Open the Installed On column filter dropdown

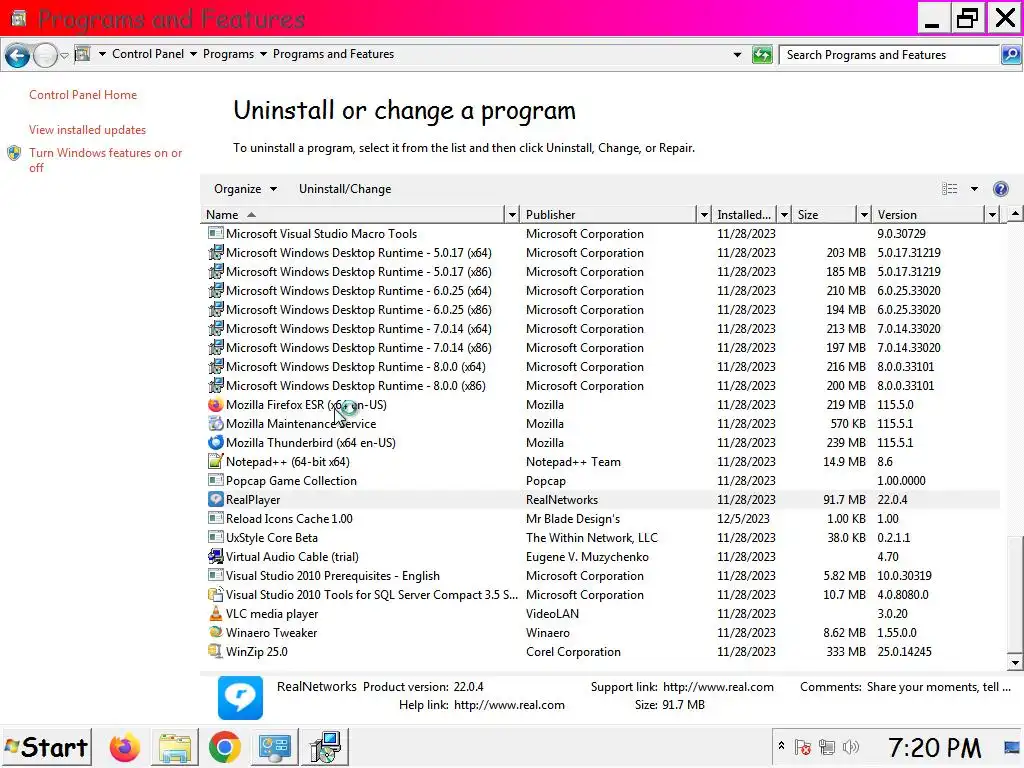click(784, 215)
